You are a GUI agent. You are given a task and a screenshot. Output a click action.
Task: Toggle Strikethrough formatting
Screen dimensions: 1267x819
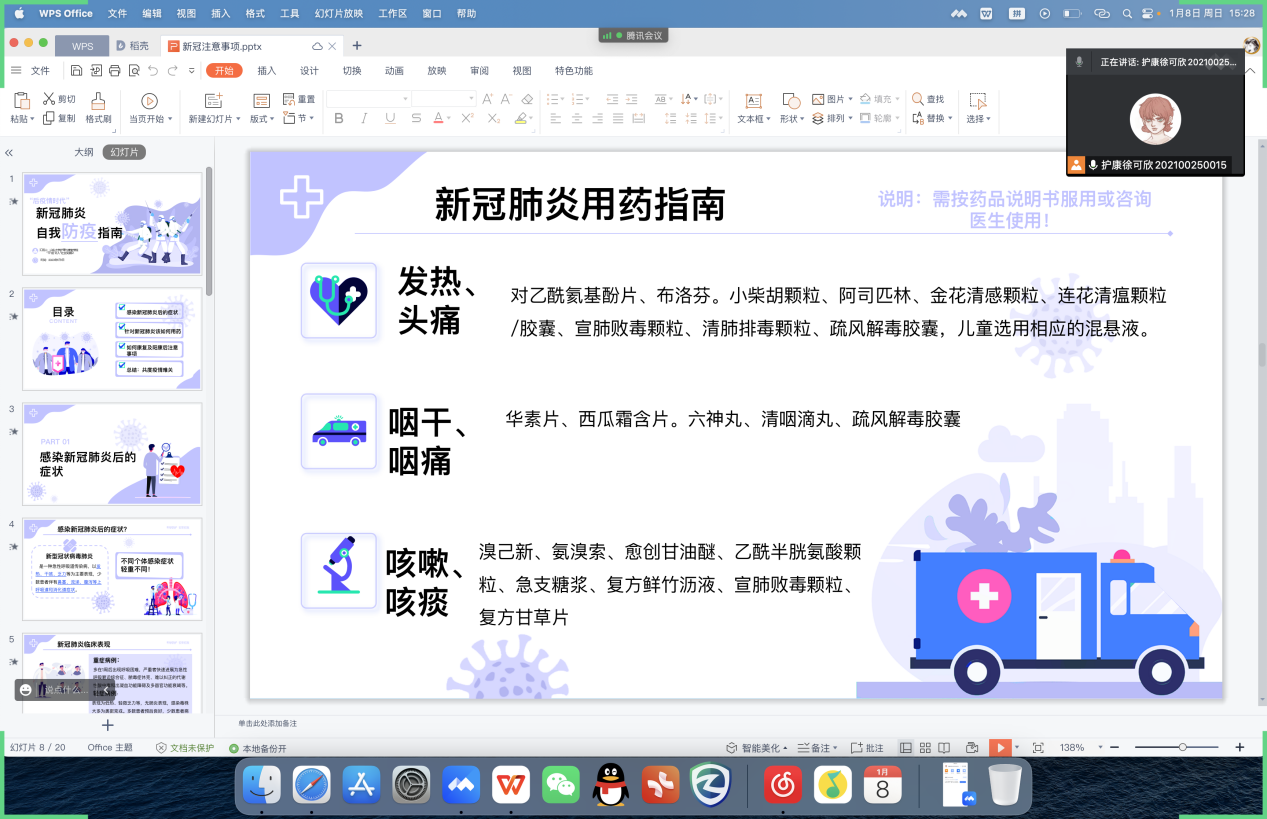coord(414,118)
